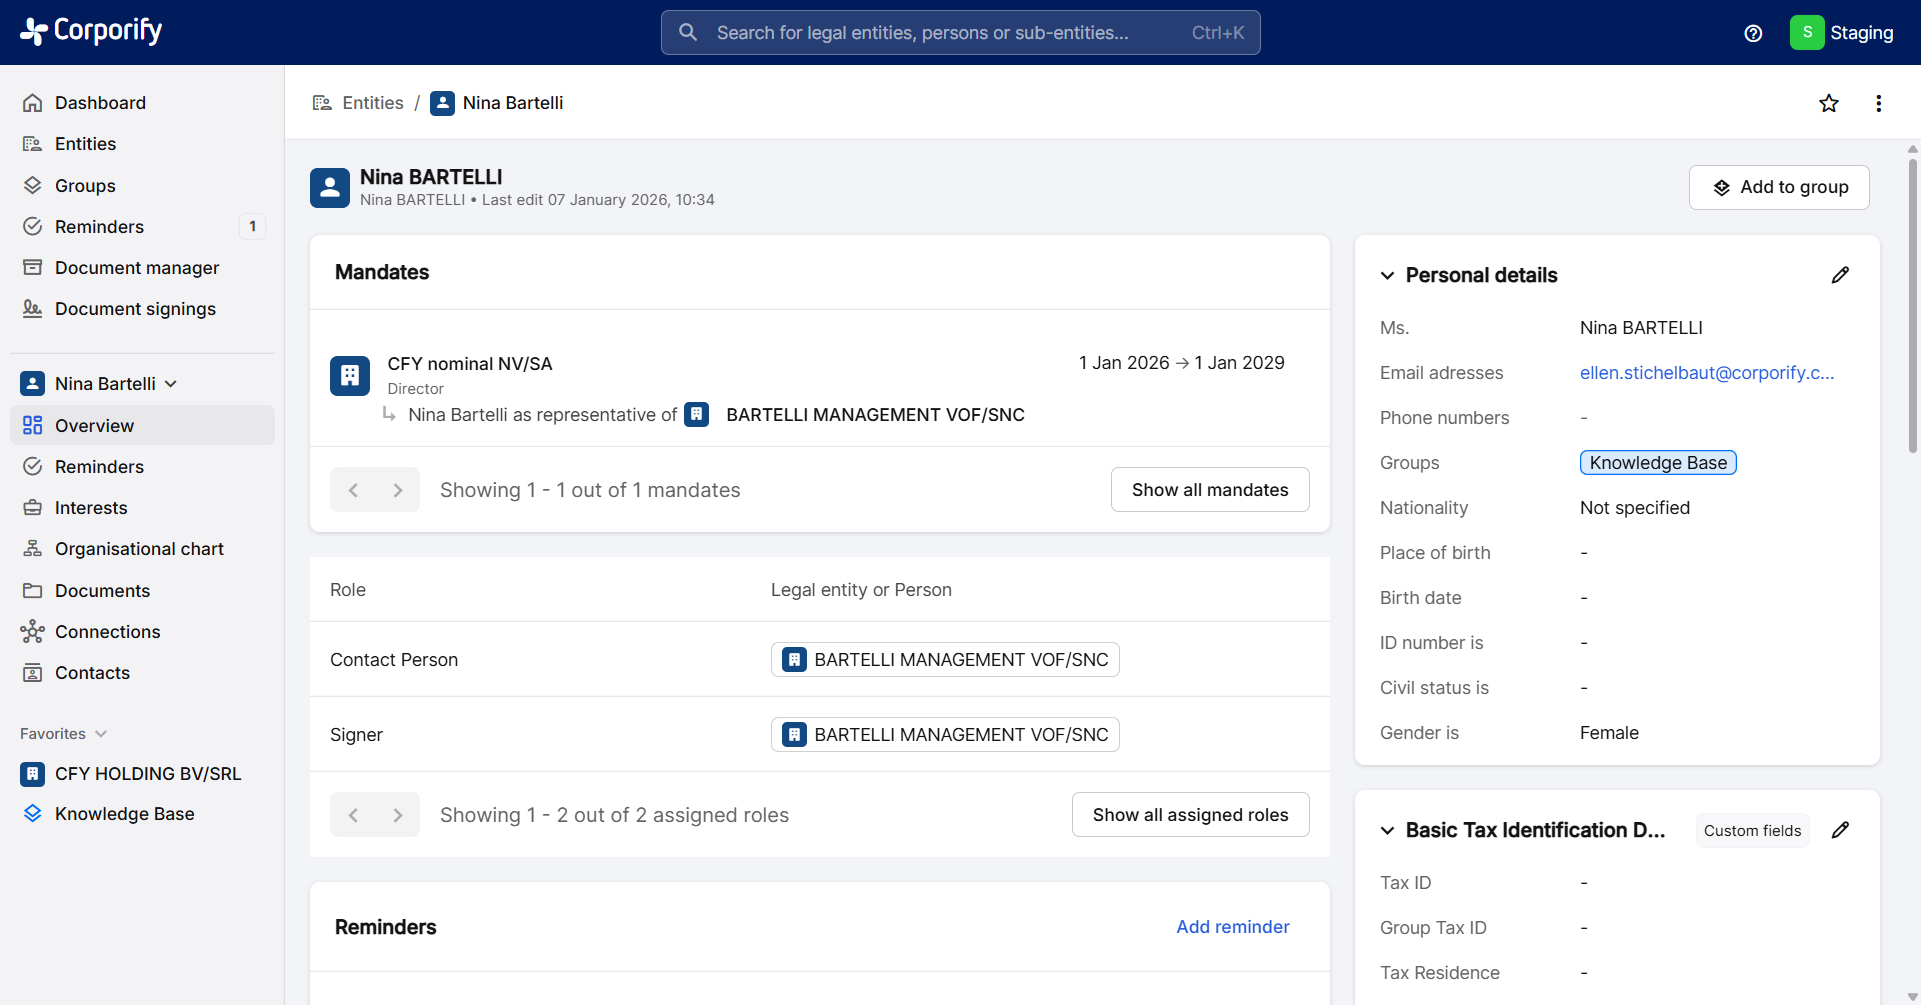Open Organisational chart in sidebar
The width and height of the screenshot is (1921, 1005).
pos(139,549)
